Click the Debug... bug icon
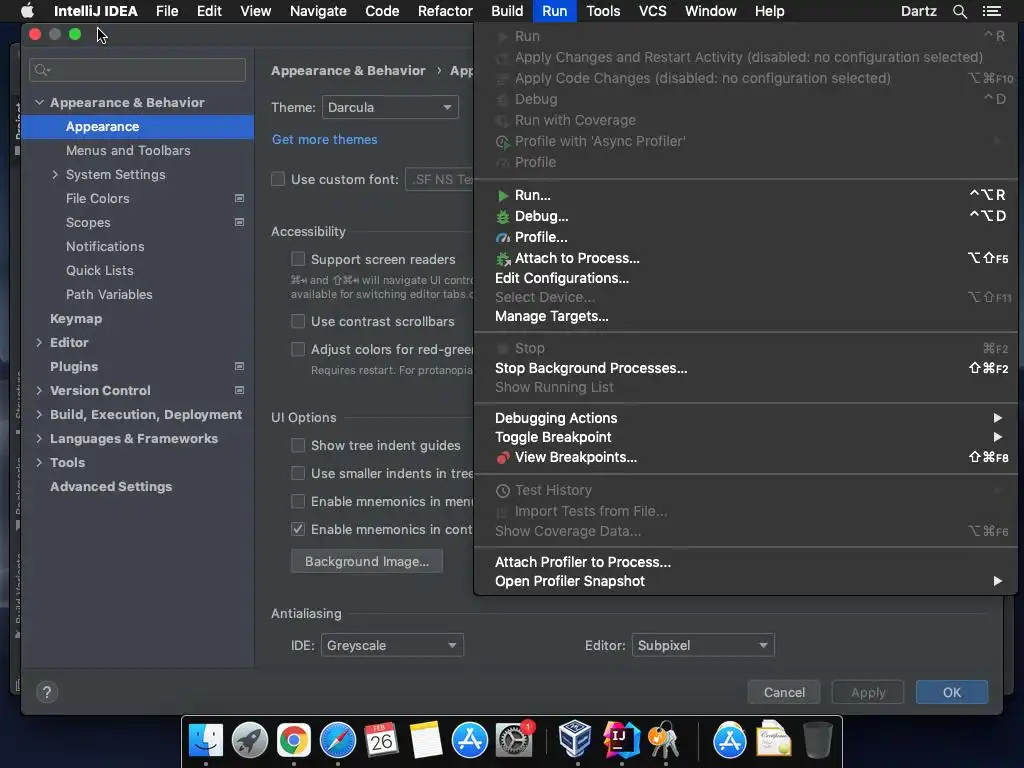The image size is (1024, 768). [503, 217]
